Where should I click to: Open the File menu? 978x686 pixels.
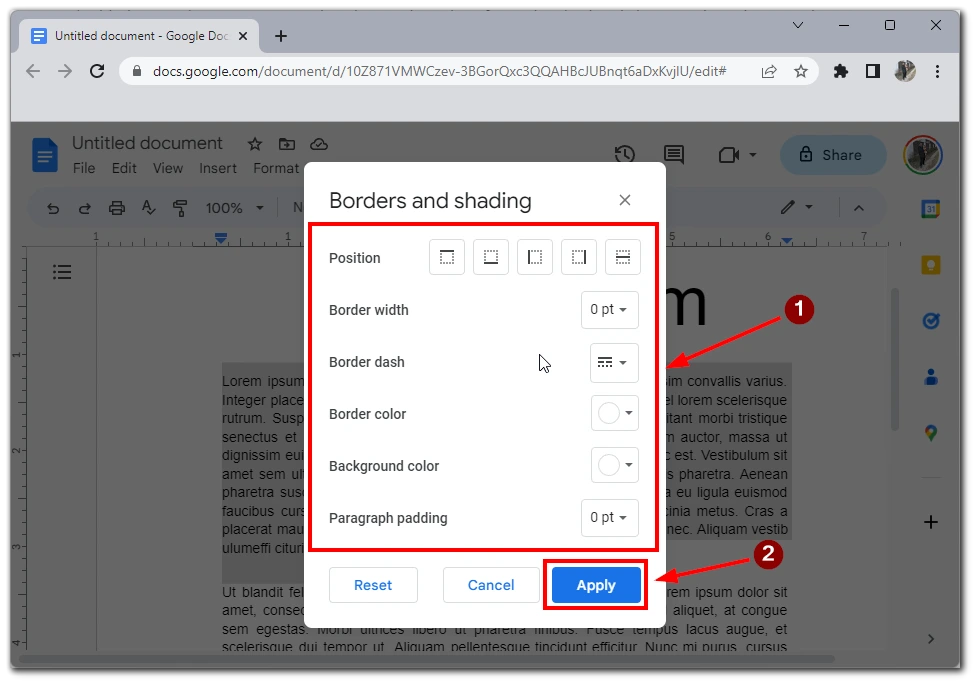click(84, 168)
